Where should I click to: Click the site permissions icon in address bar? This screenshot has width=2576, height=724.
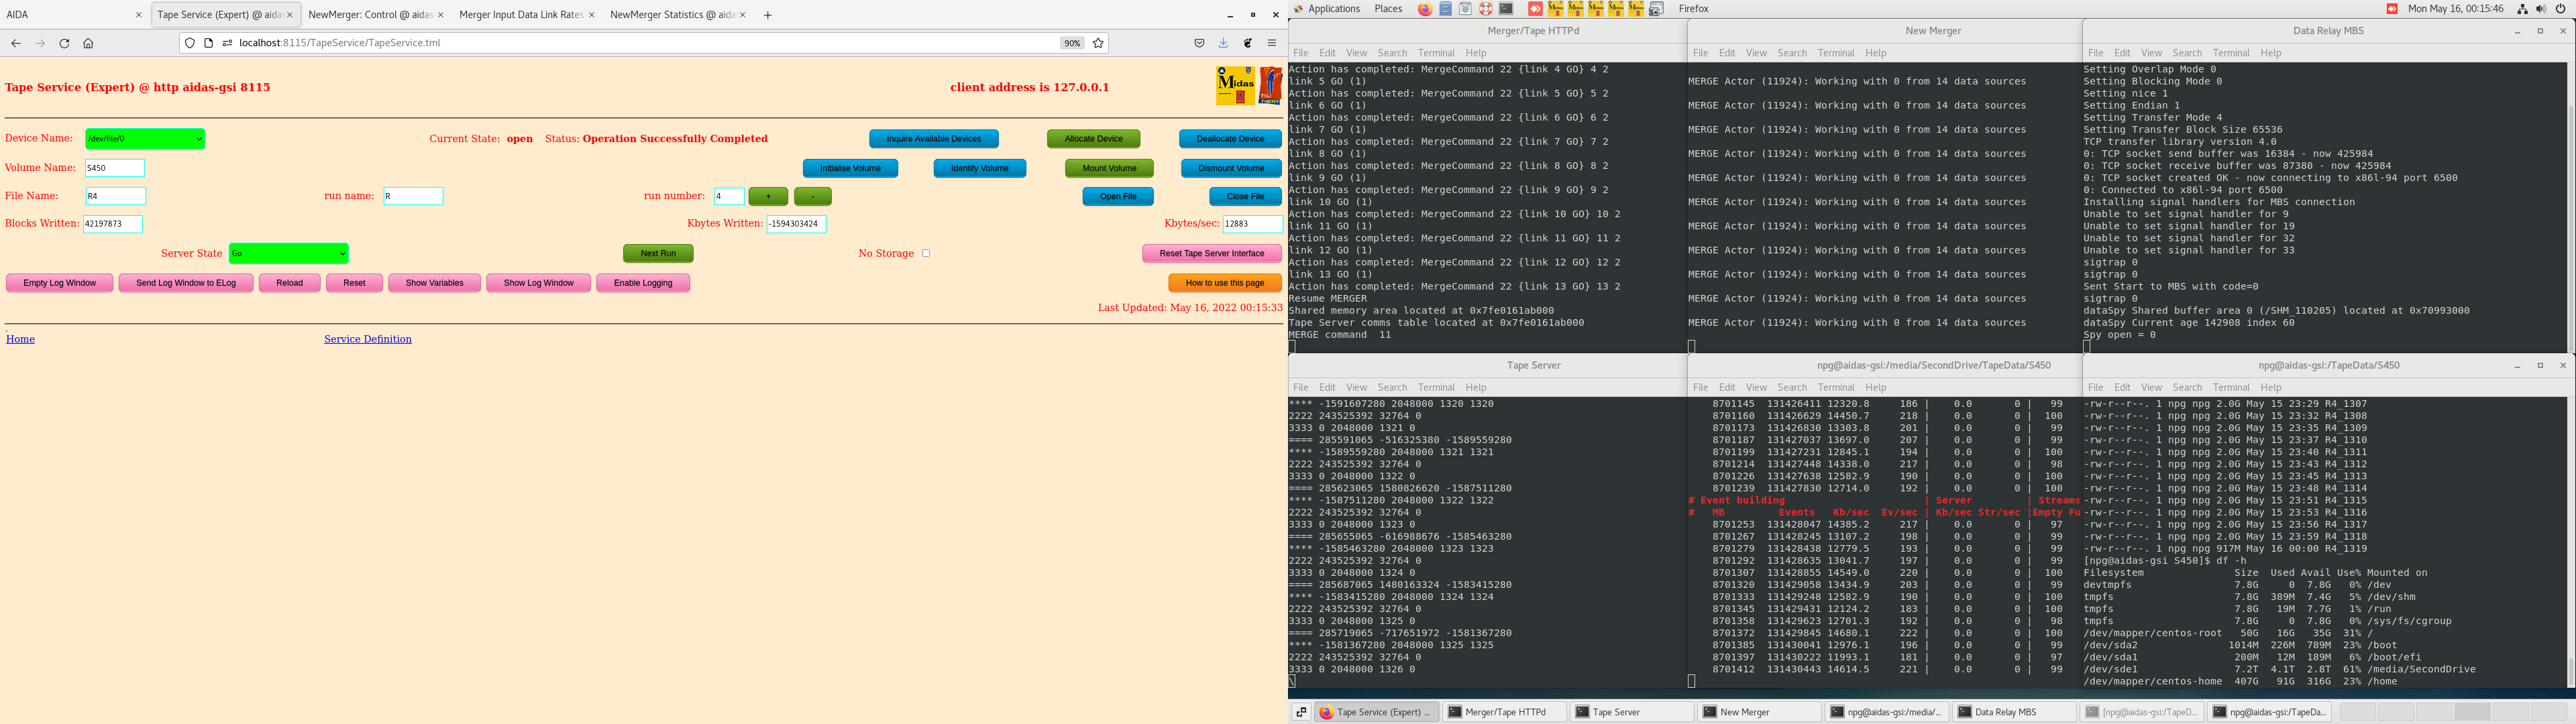click(x=227, y=43)
